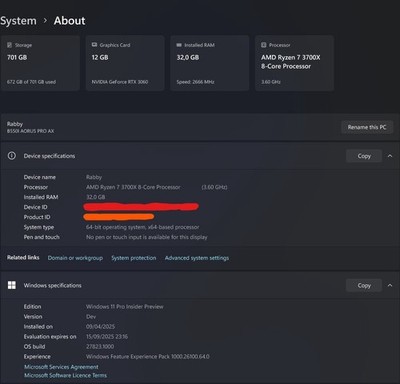Open the 32,0 GB Installed RAM tile
This screenshot has width=400, height=384.
210,63
